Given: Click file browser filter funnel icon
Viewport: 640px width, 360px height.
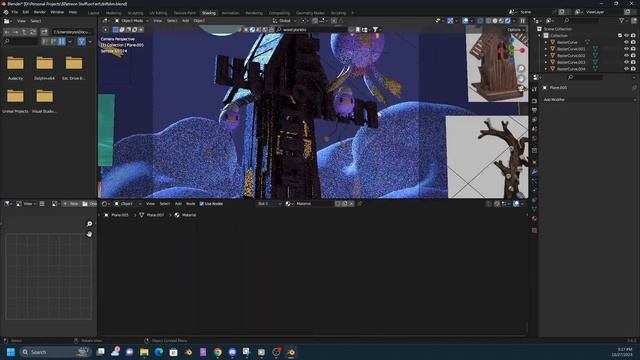Looking at the screenshot, I should [x=82, y=41].
